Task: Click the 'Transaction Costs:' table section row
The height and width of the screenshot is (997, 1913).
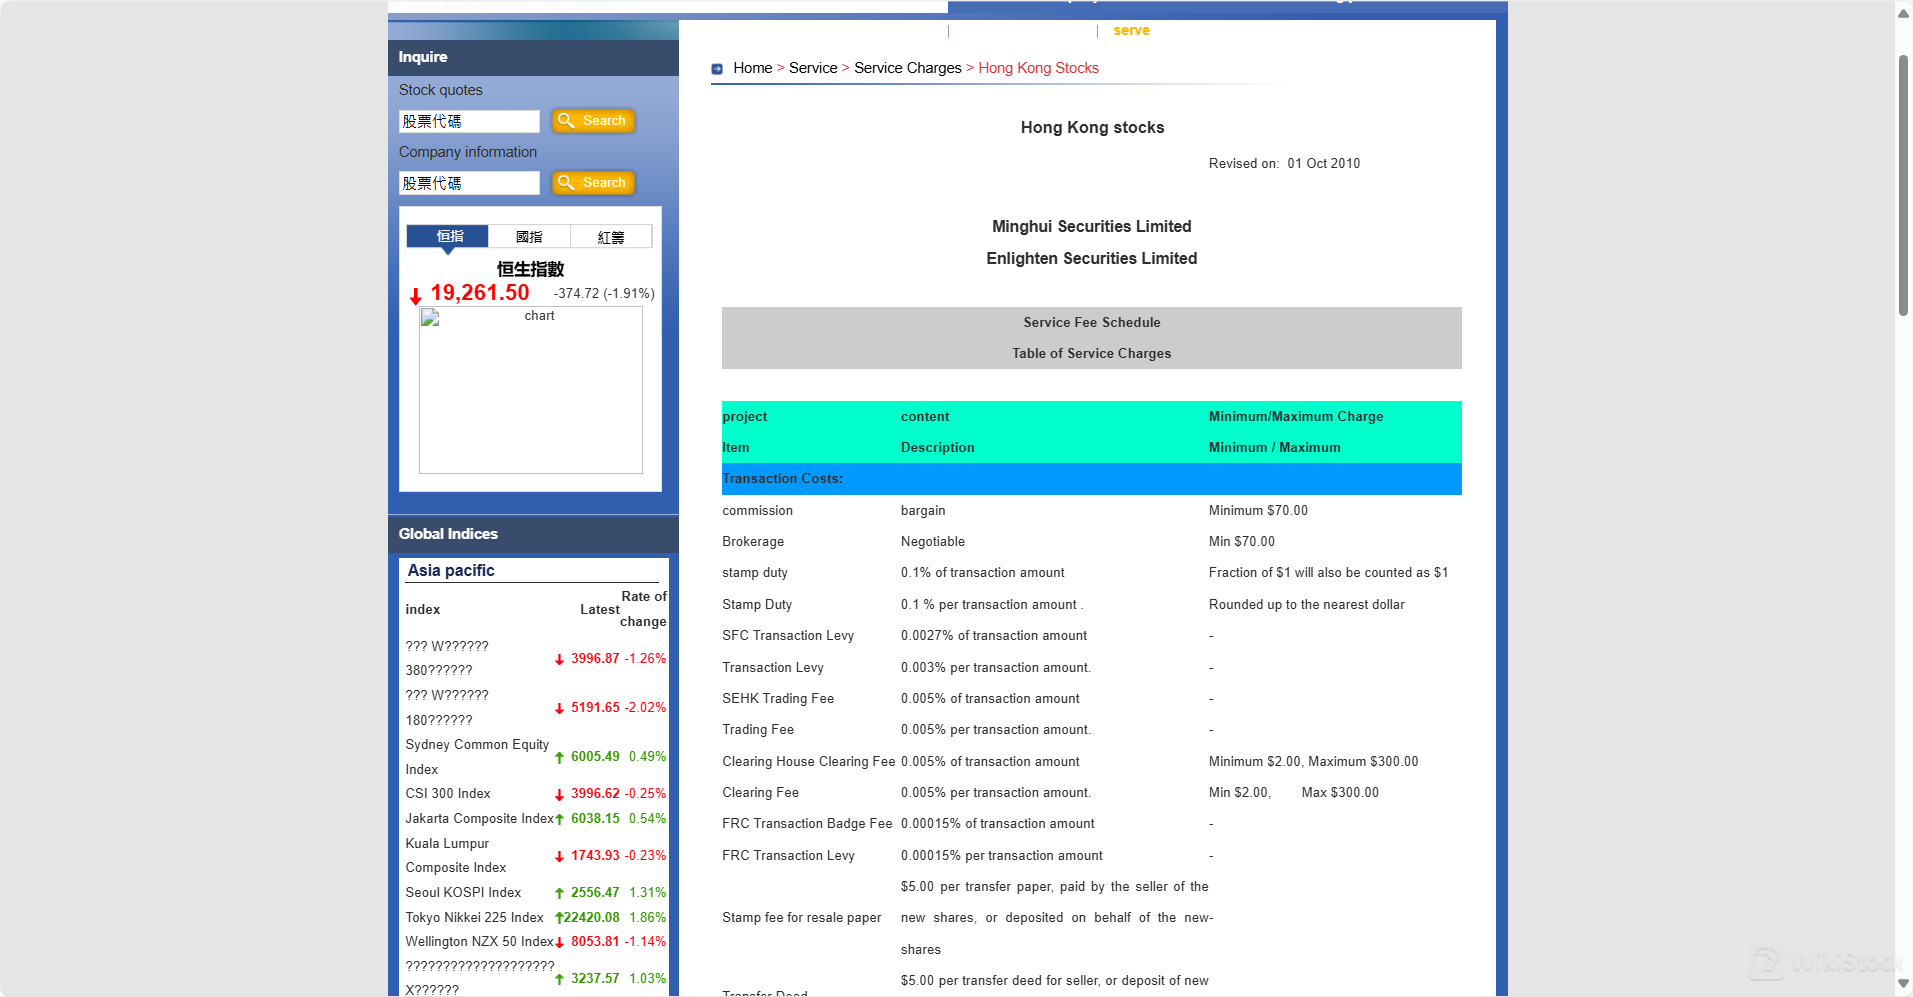Action: click(1091, 479)
